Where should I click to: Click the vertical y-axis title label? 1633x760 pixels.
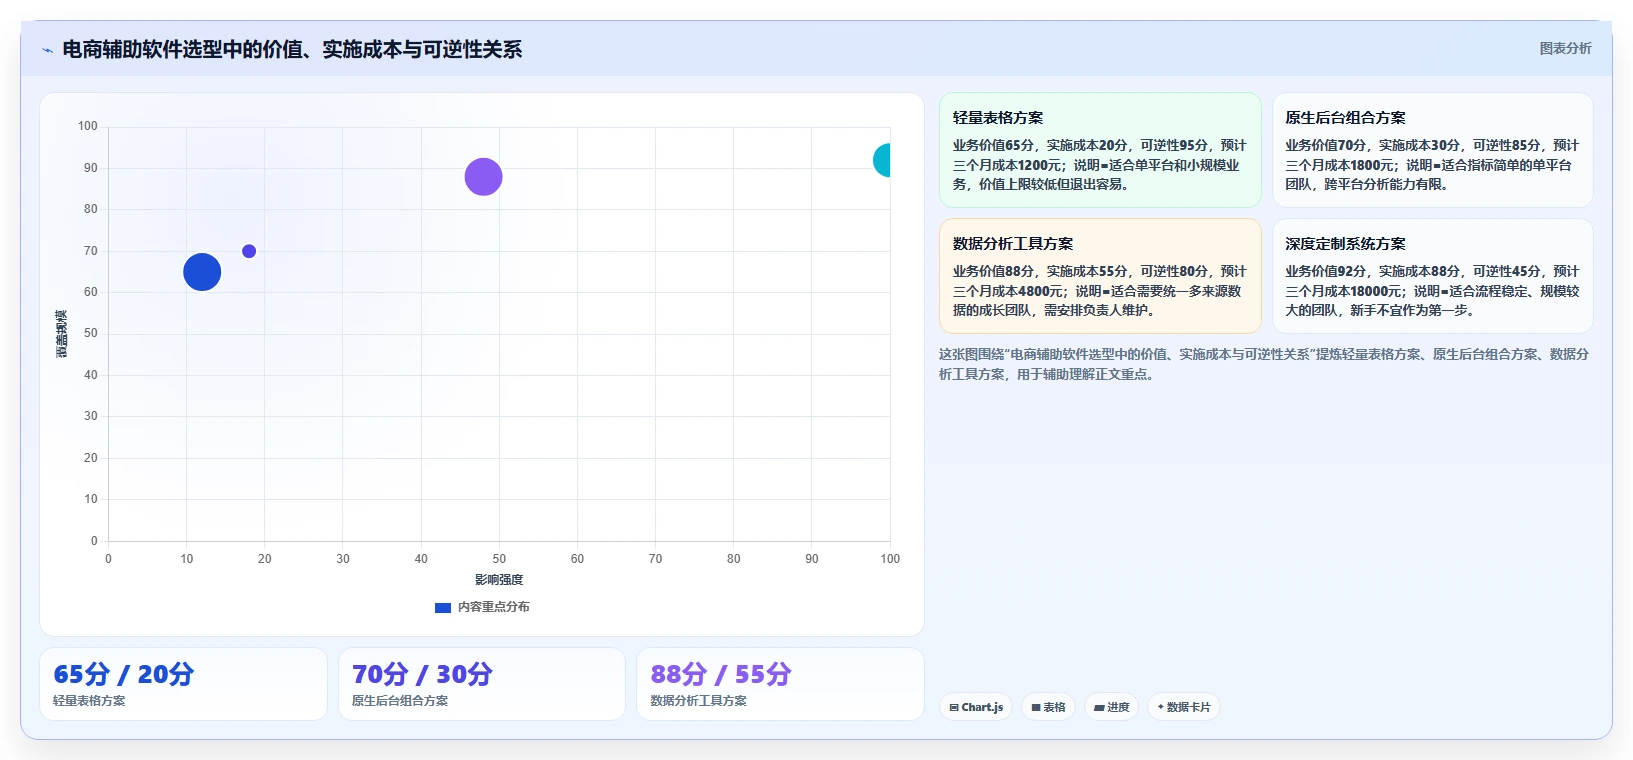pos(62,334)
